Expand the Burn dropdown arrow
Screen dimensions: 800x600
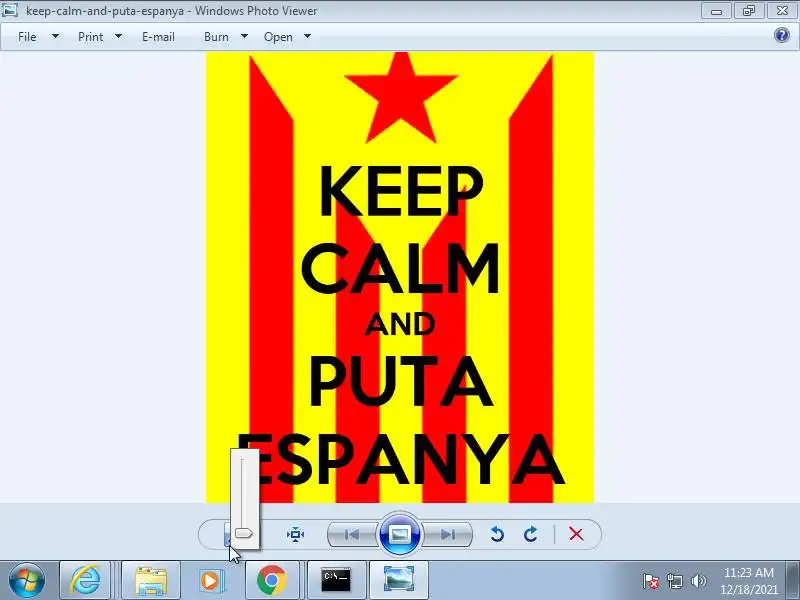point(244,36)
